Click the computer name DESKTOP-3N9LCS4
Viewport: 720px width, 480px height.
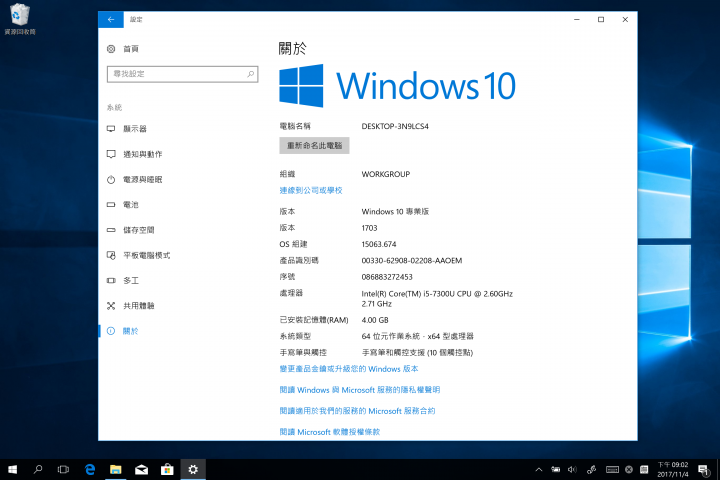[x=395, y=126]
